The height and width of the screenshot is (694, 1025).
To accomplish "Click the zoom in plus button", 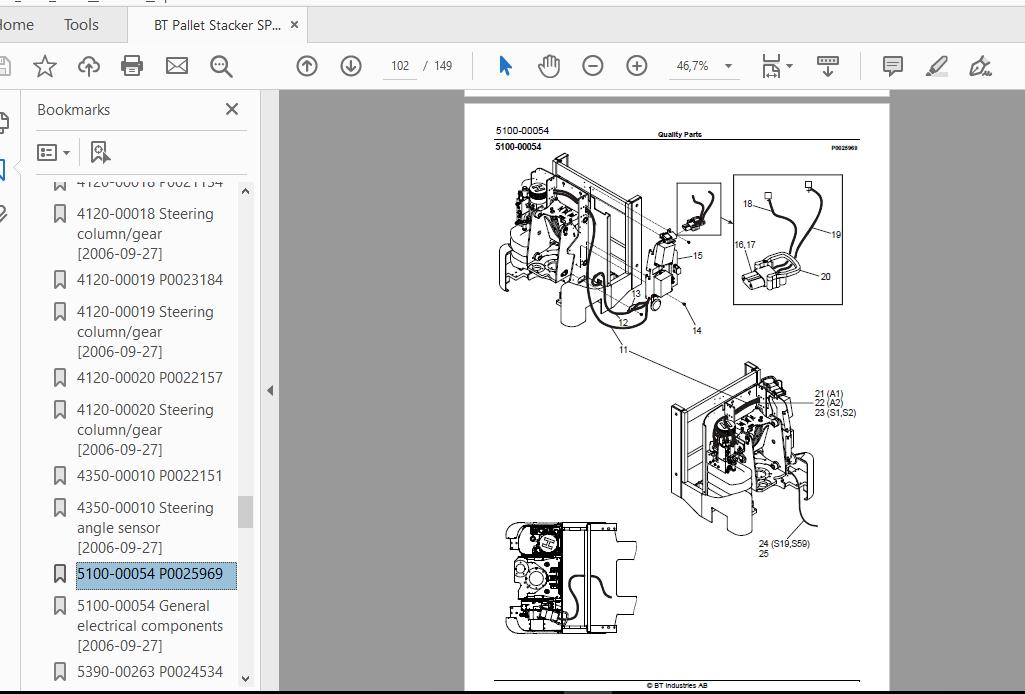I will (x=637, y=66).
